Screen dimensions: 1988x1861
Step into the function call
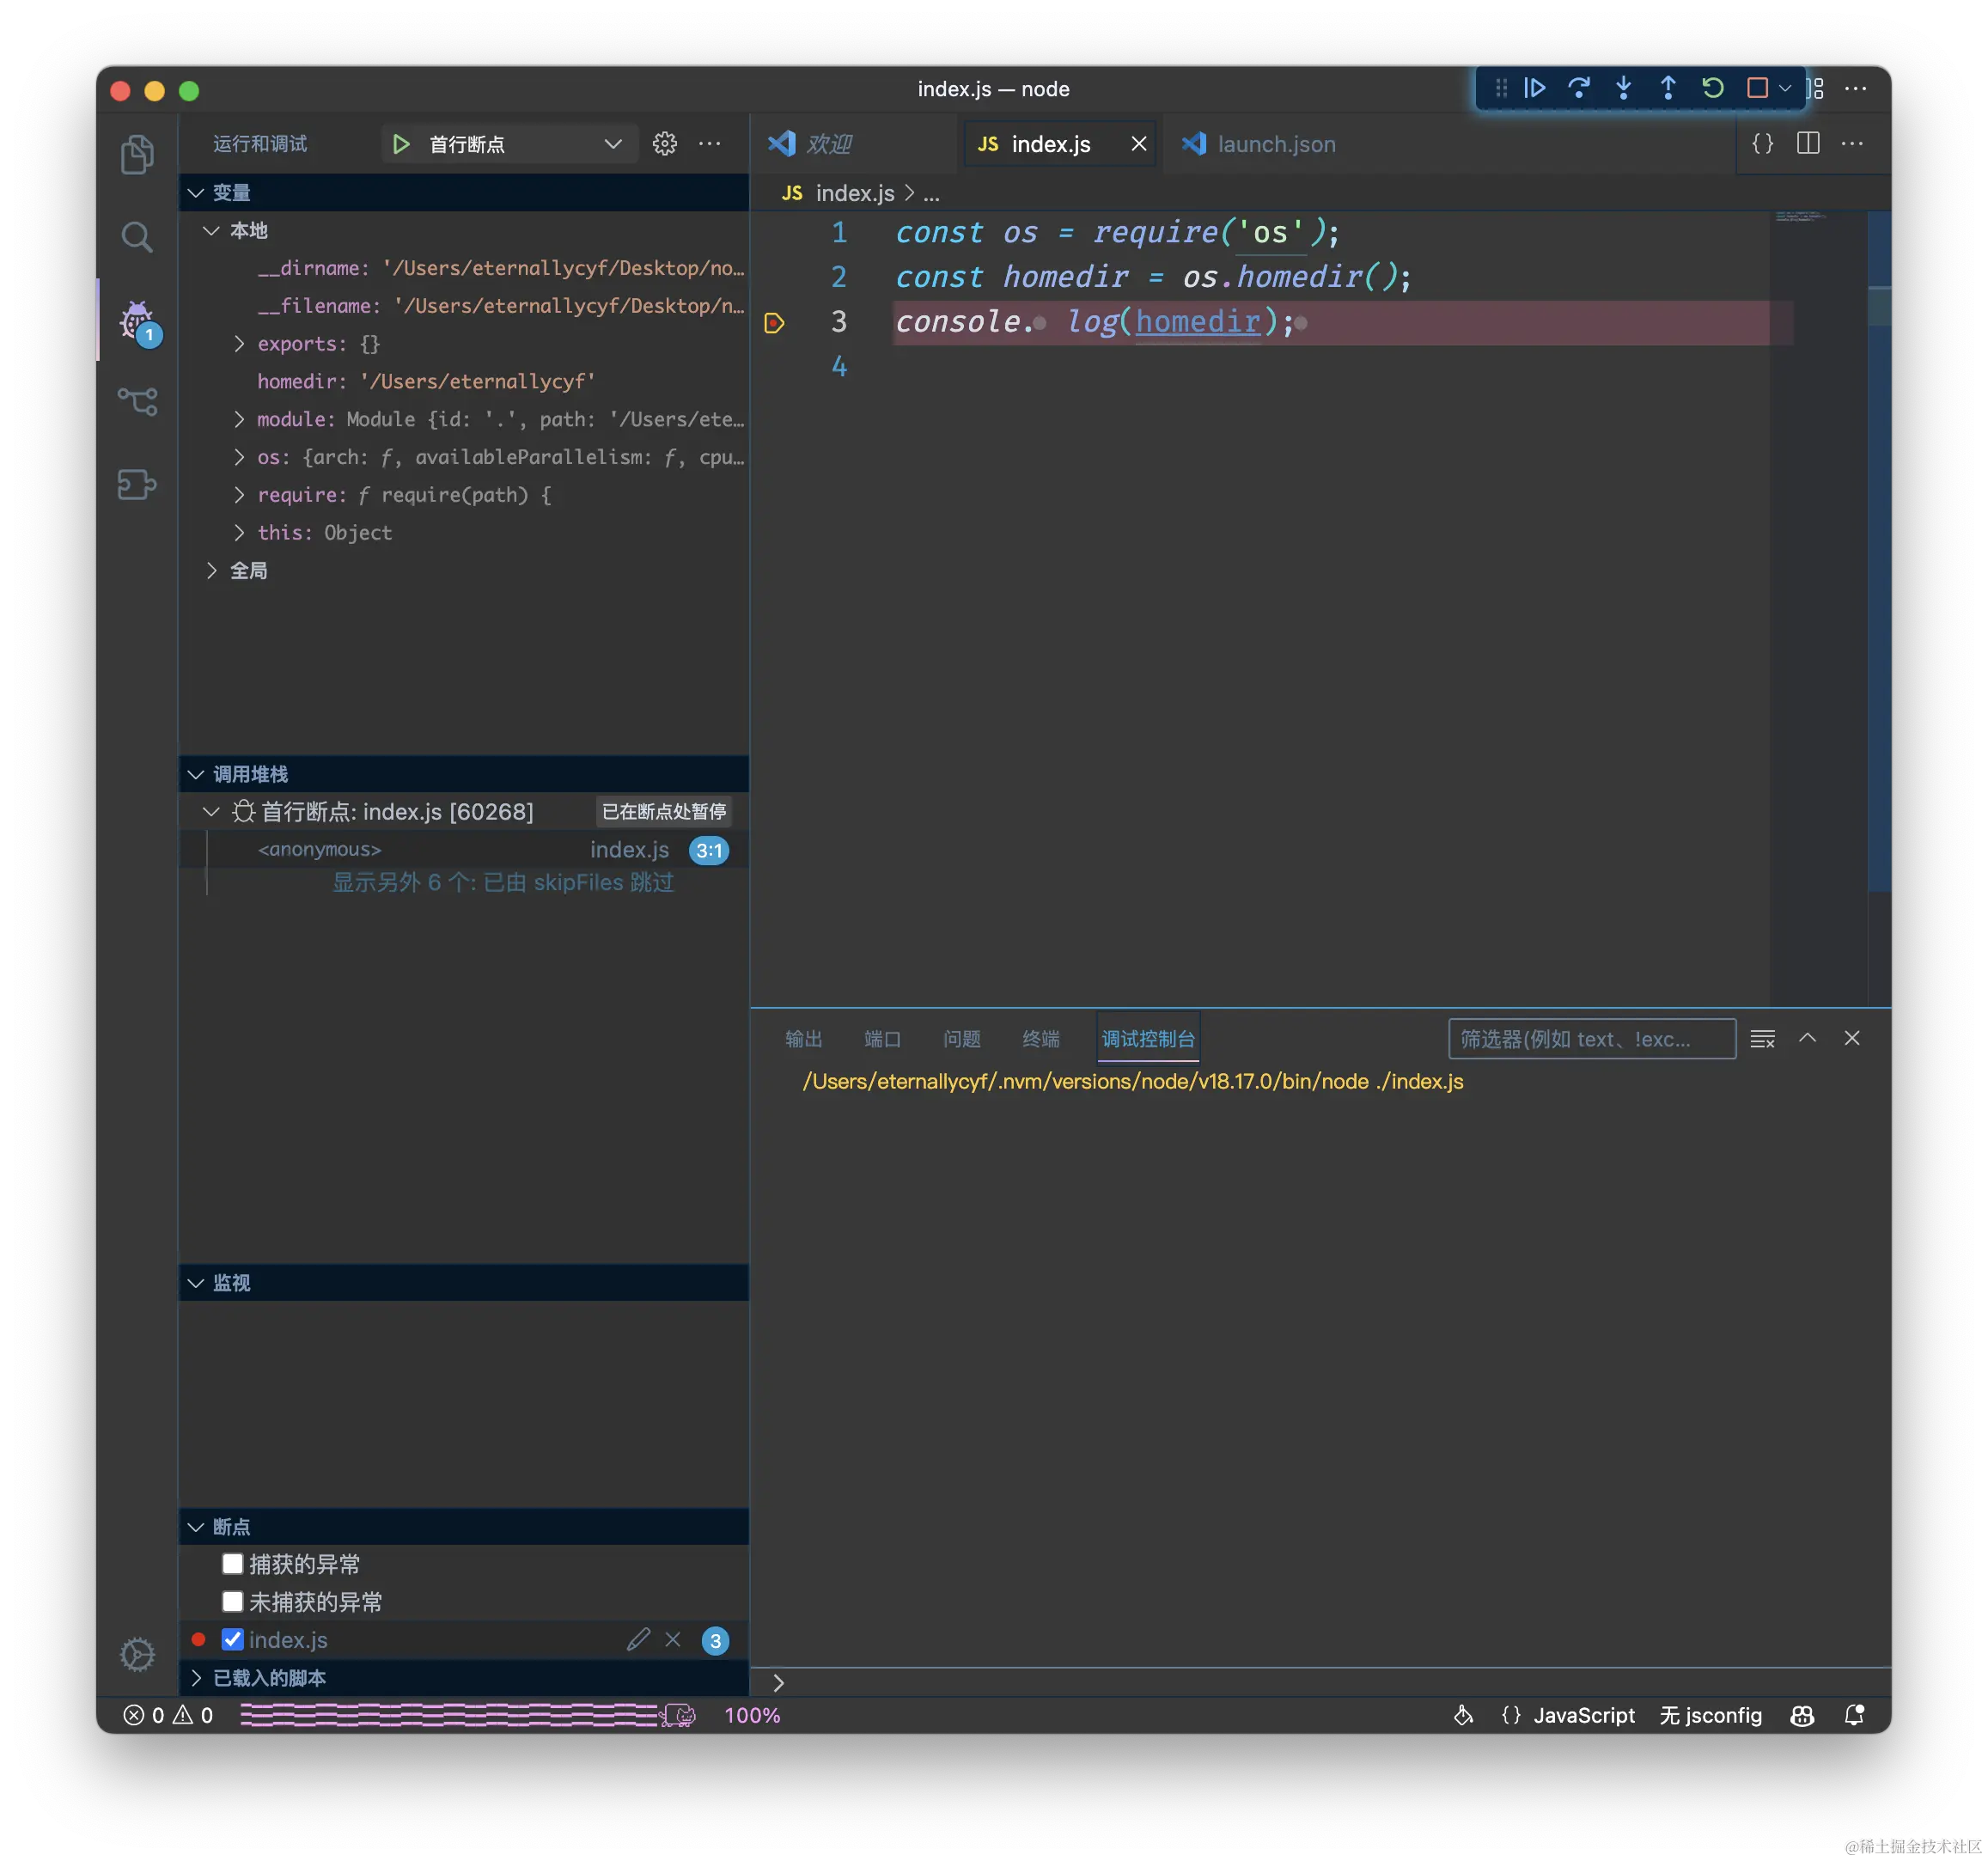tap(1623, 88)
